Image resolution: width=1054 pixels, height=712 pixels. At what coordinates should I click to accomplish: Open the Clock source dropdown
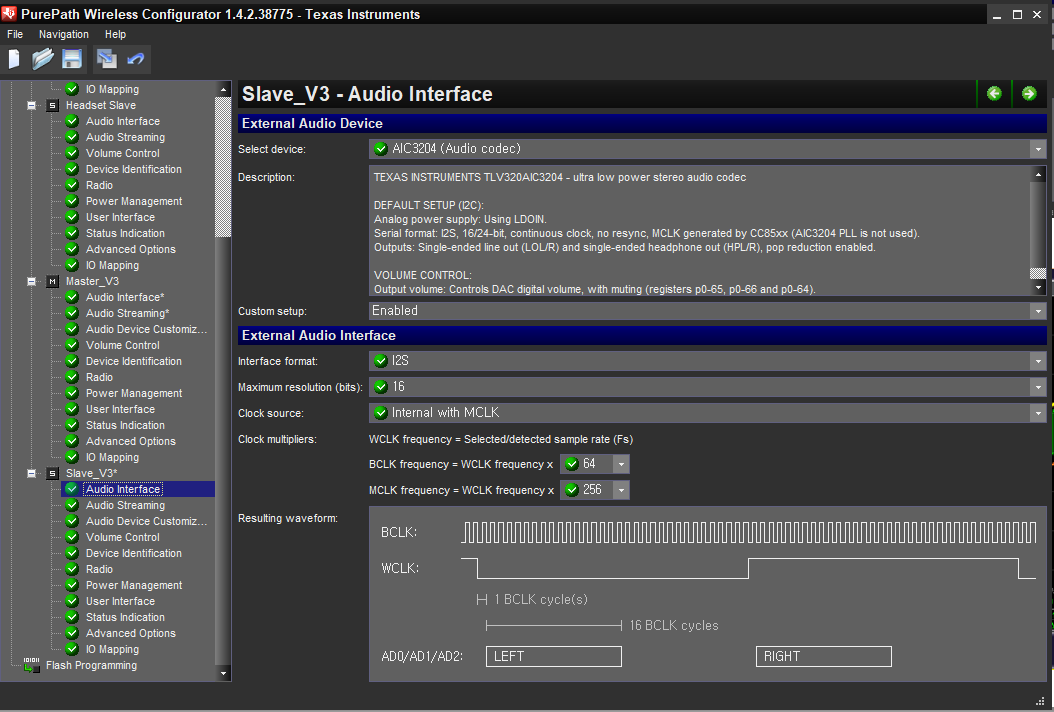1039,413
